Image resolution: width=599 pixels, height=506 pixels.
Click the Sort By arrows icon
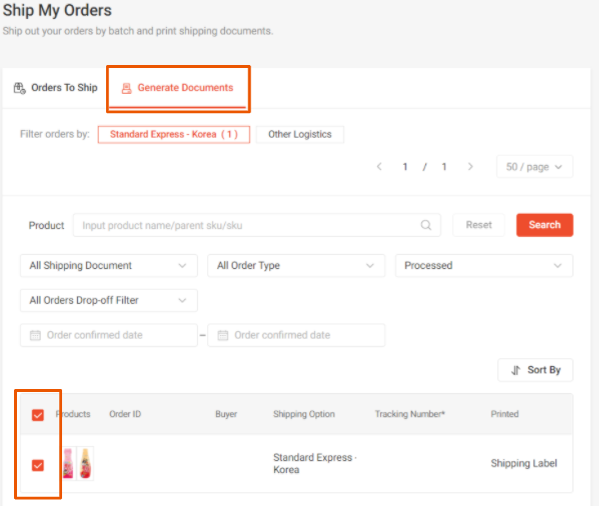[x=516, y=370]
